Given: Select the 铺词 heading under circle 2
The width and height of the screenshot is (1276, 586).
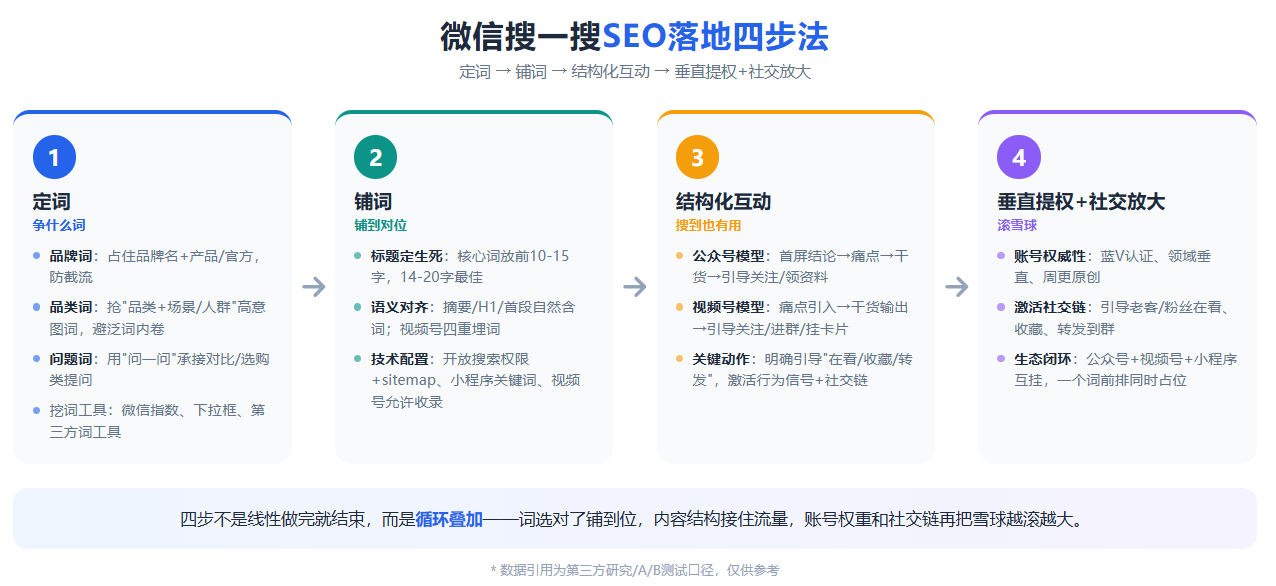Looking at the screenshot, I should pyautogui.click(x=373, y=201).
